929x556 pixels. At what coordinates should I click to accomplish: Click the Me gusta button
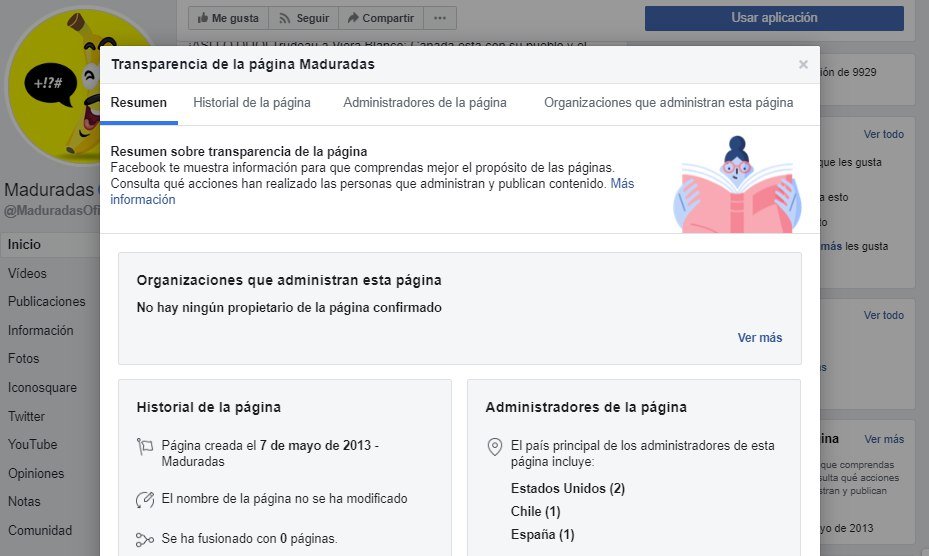click(x=228, y=18)
